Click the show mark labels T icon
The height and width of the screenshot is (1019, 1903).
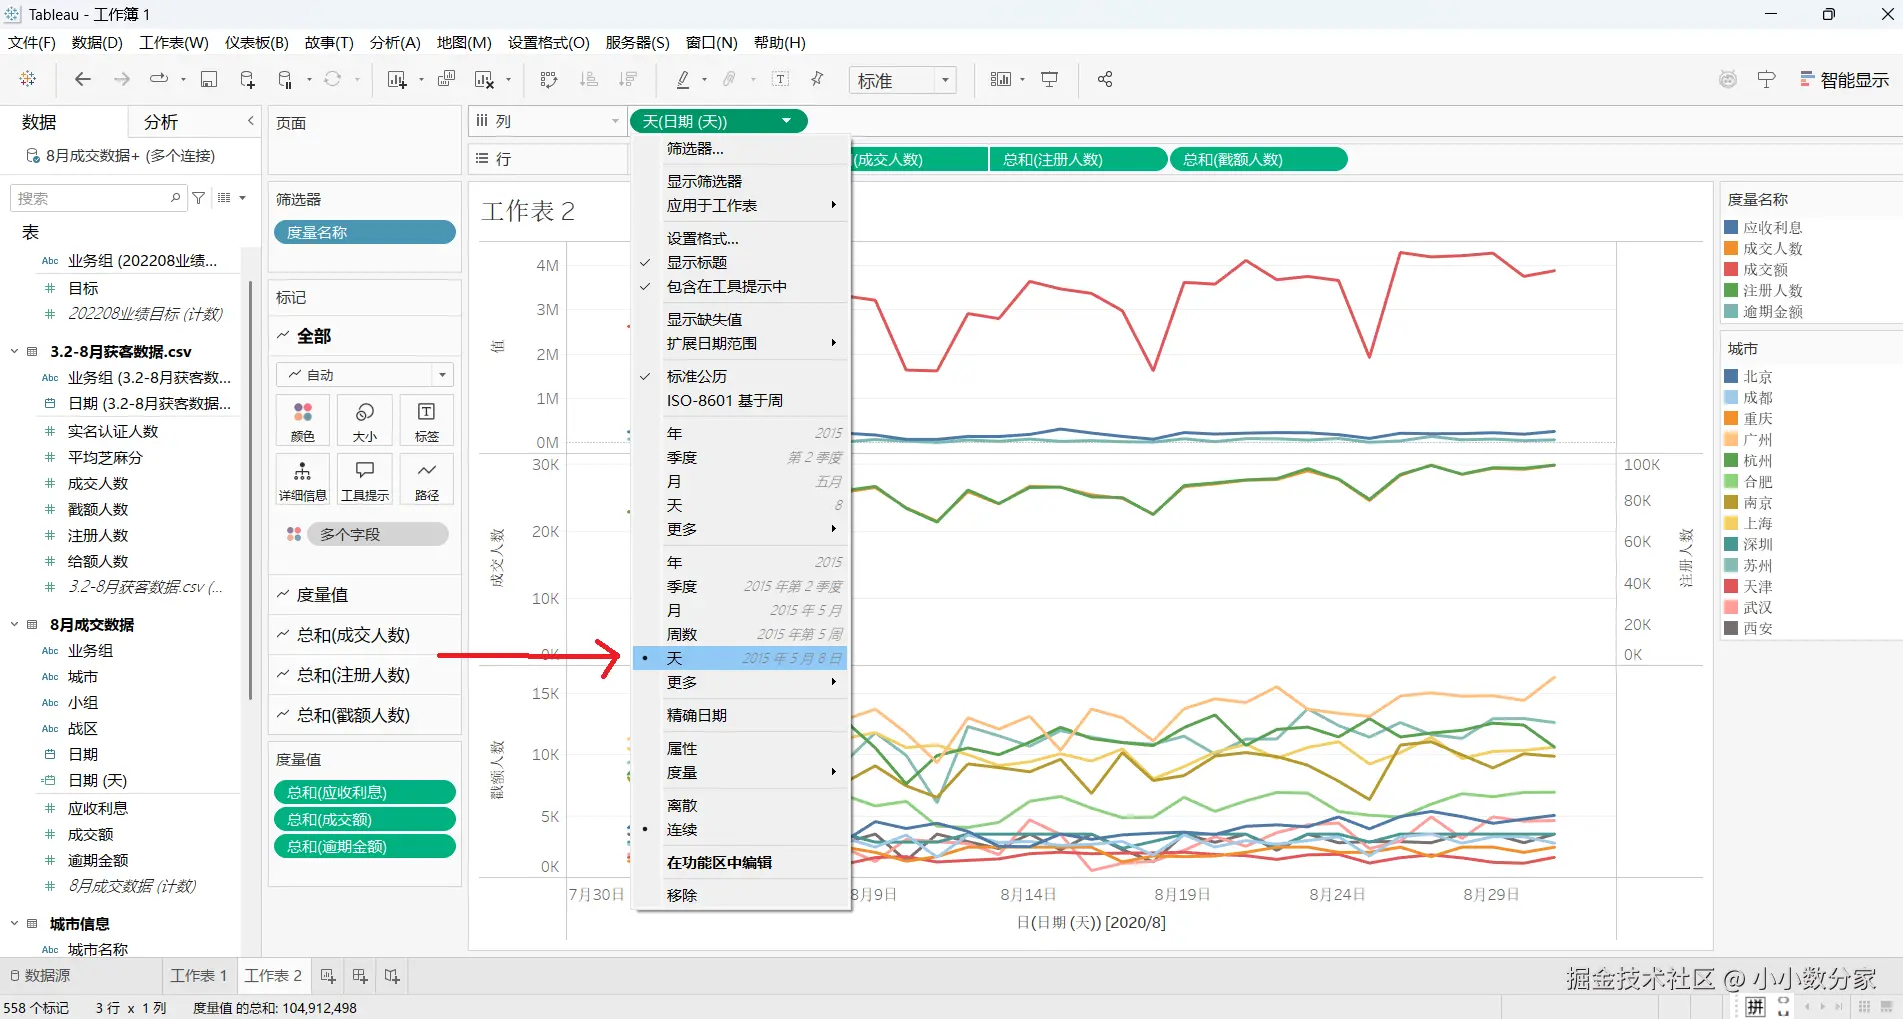tap(781, 79)
